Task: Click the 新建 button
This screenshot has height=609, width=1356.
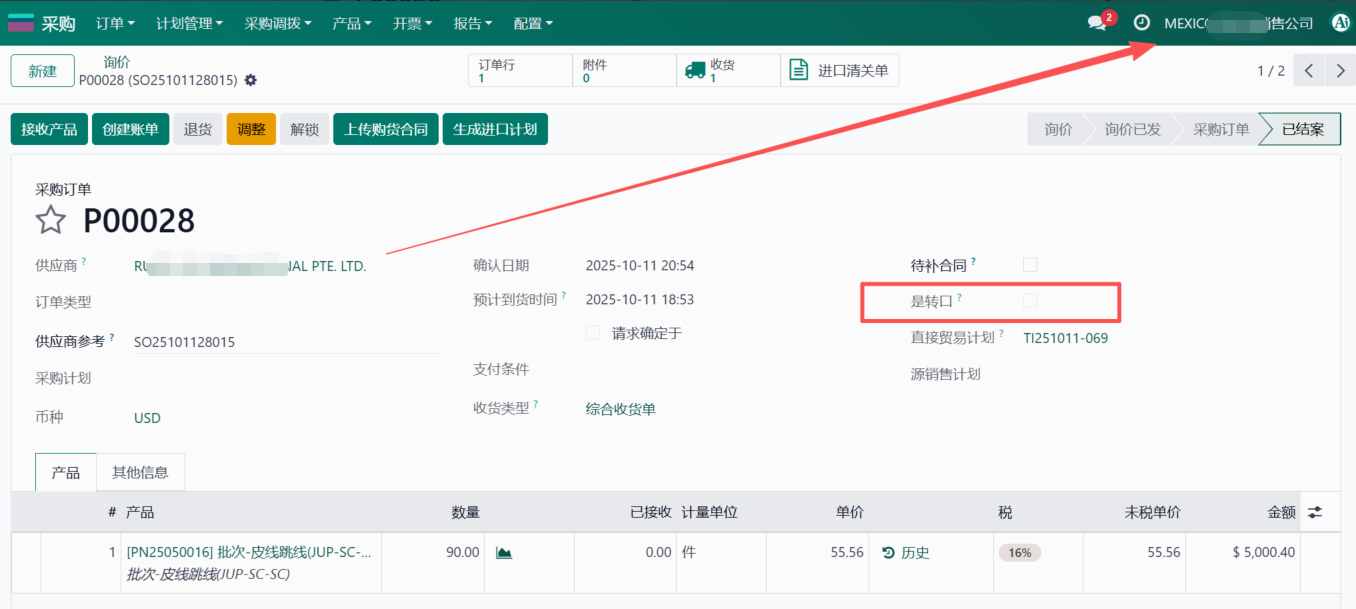Action: (42, 70)
